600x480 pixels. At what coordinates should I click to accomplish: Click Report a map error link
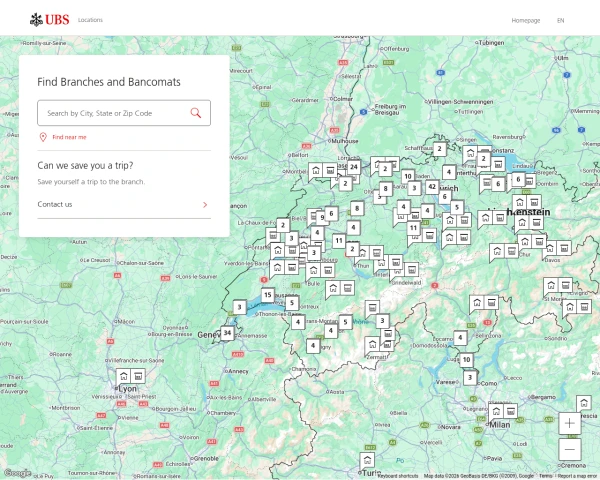tap(577, 476)
